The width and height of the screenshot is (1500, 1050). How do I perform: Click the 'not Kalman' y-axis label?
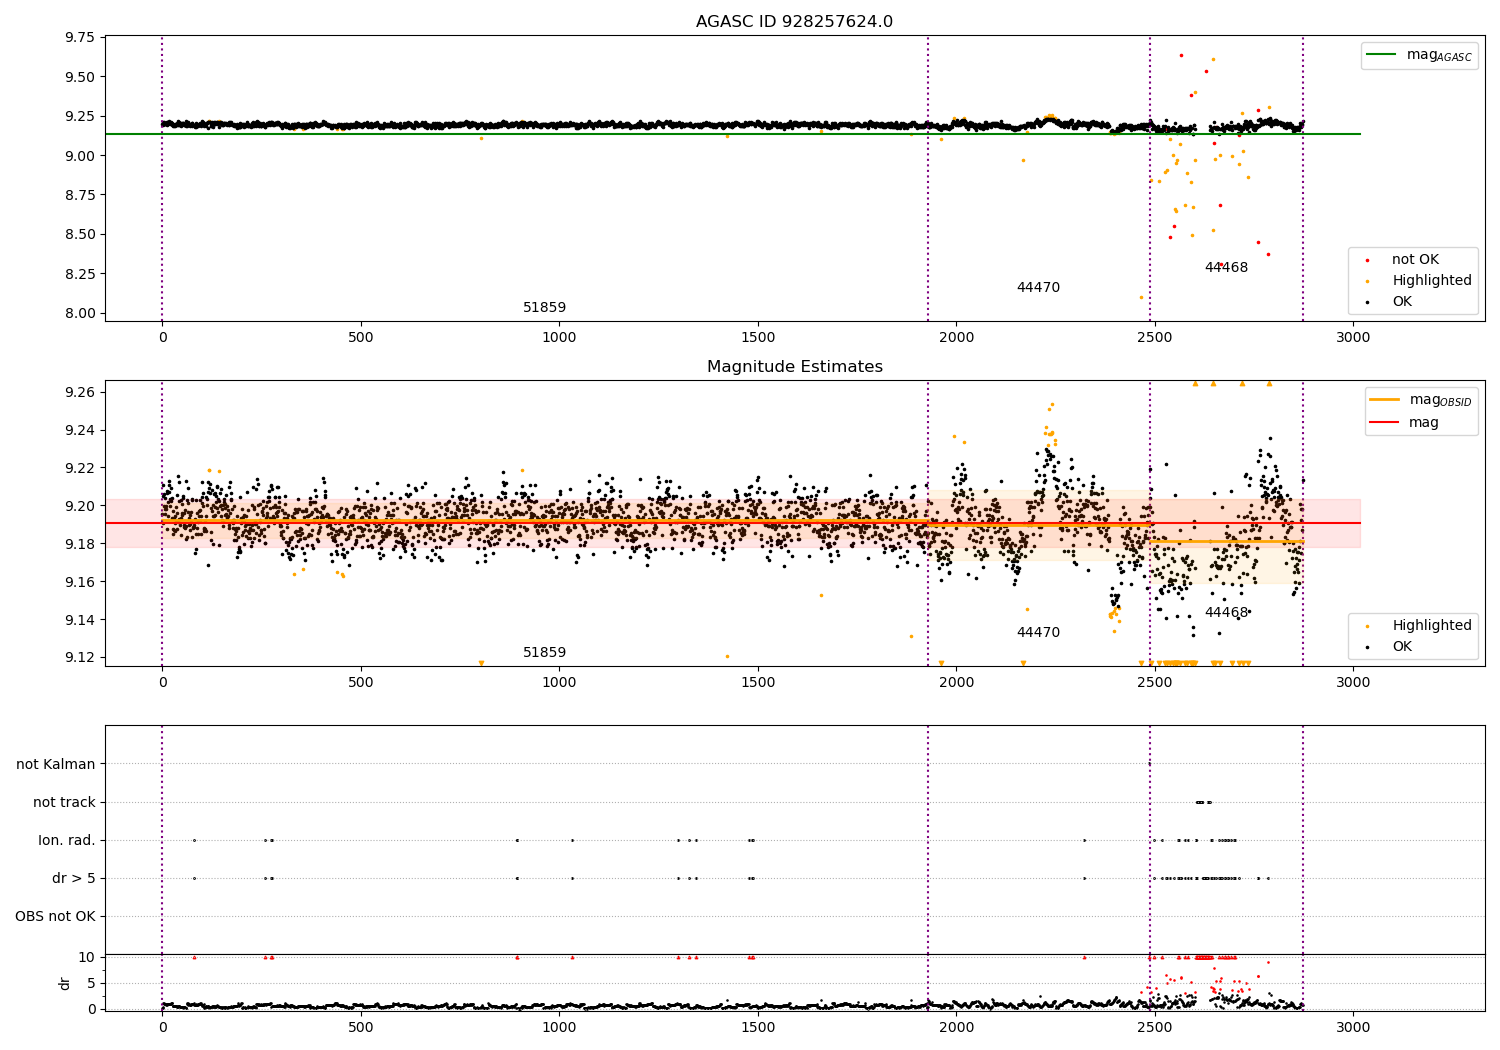pos(56,765)
